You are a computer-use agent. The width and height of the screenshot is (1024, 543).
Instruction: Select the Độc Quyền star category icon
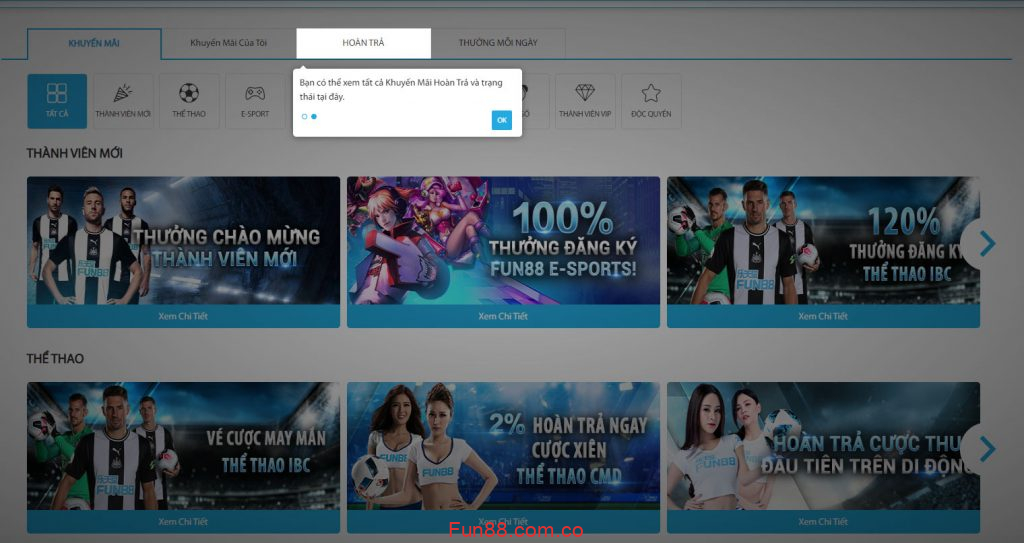pos(651,101)
